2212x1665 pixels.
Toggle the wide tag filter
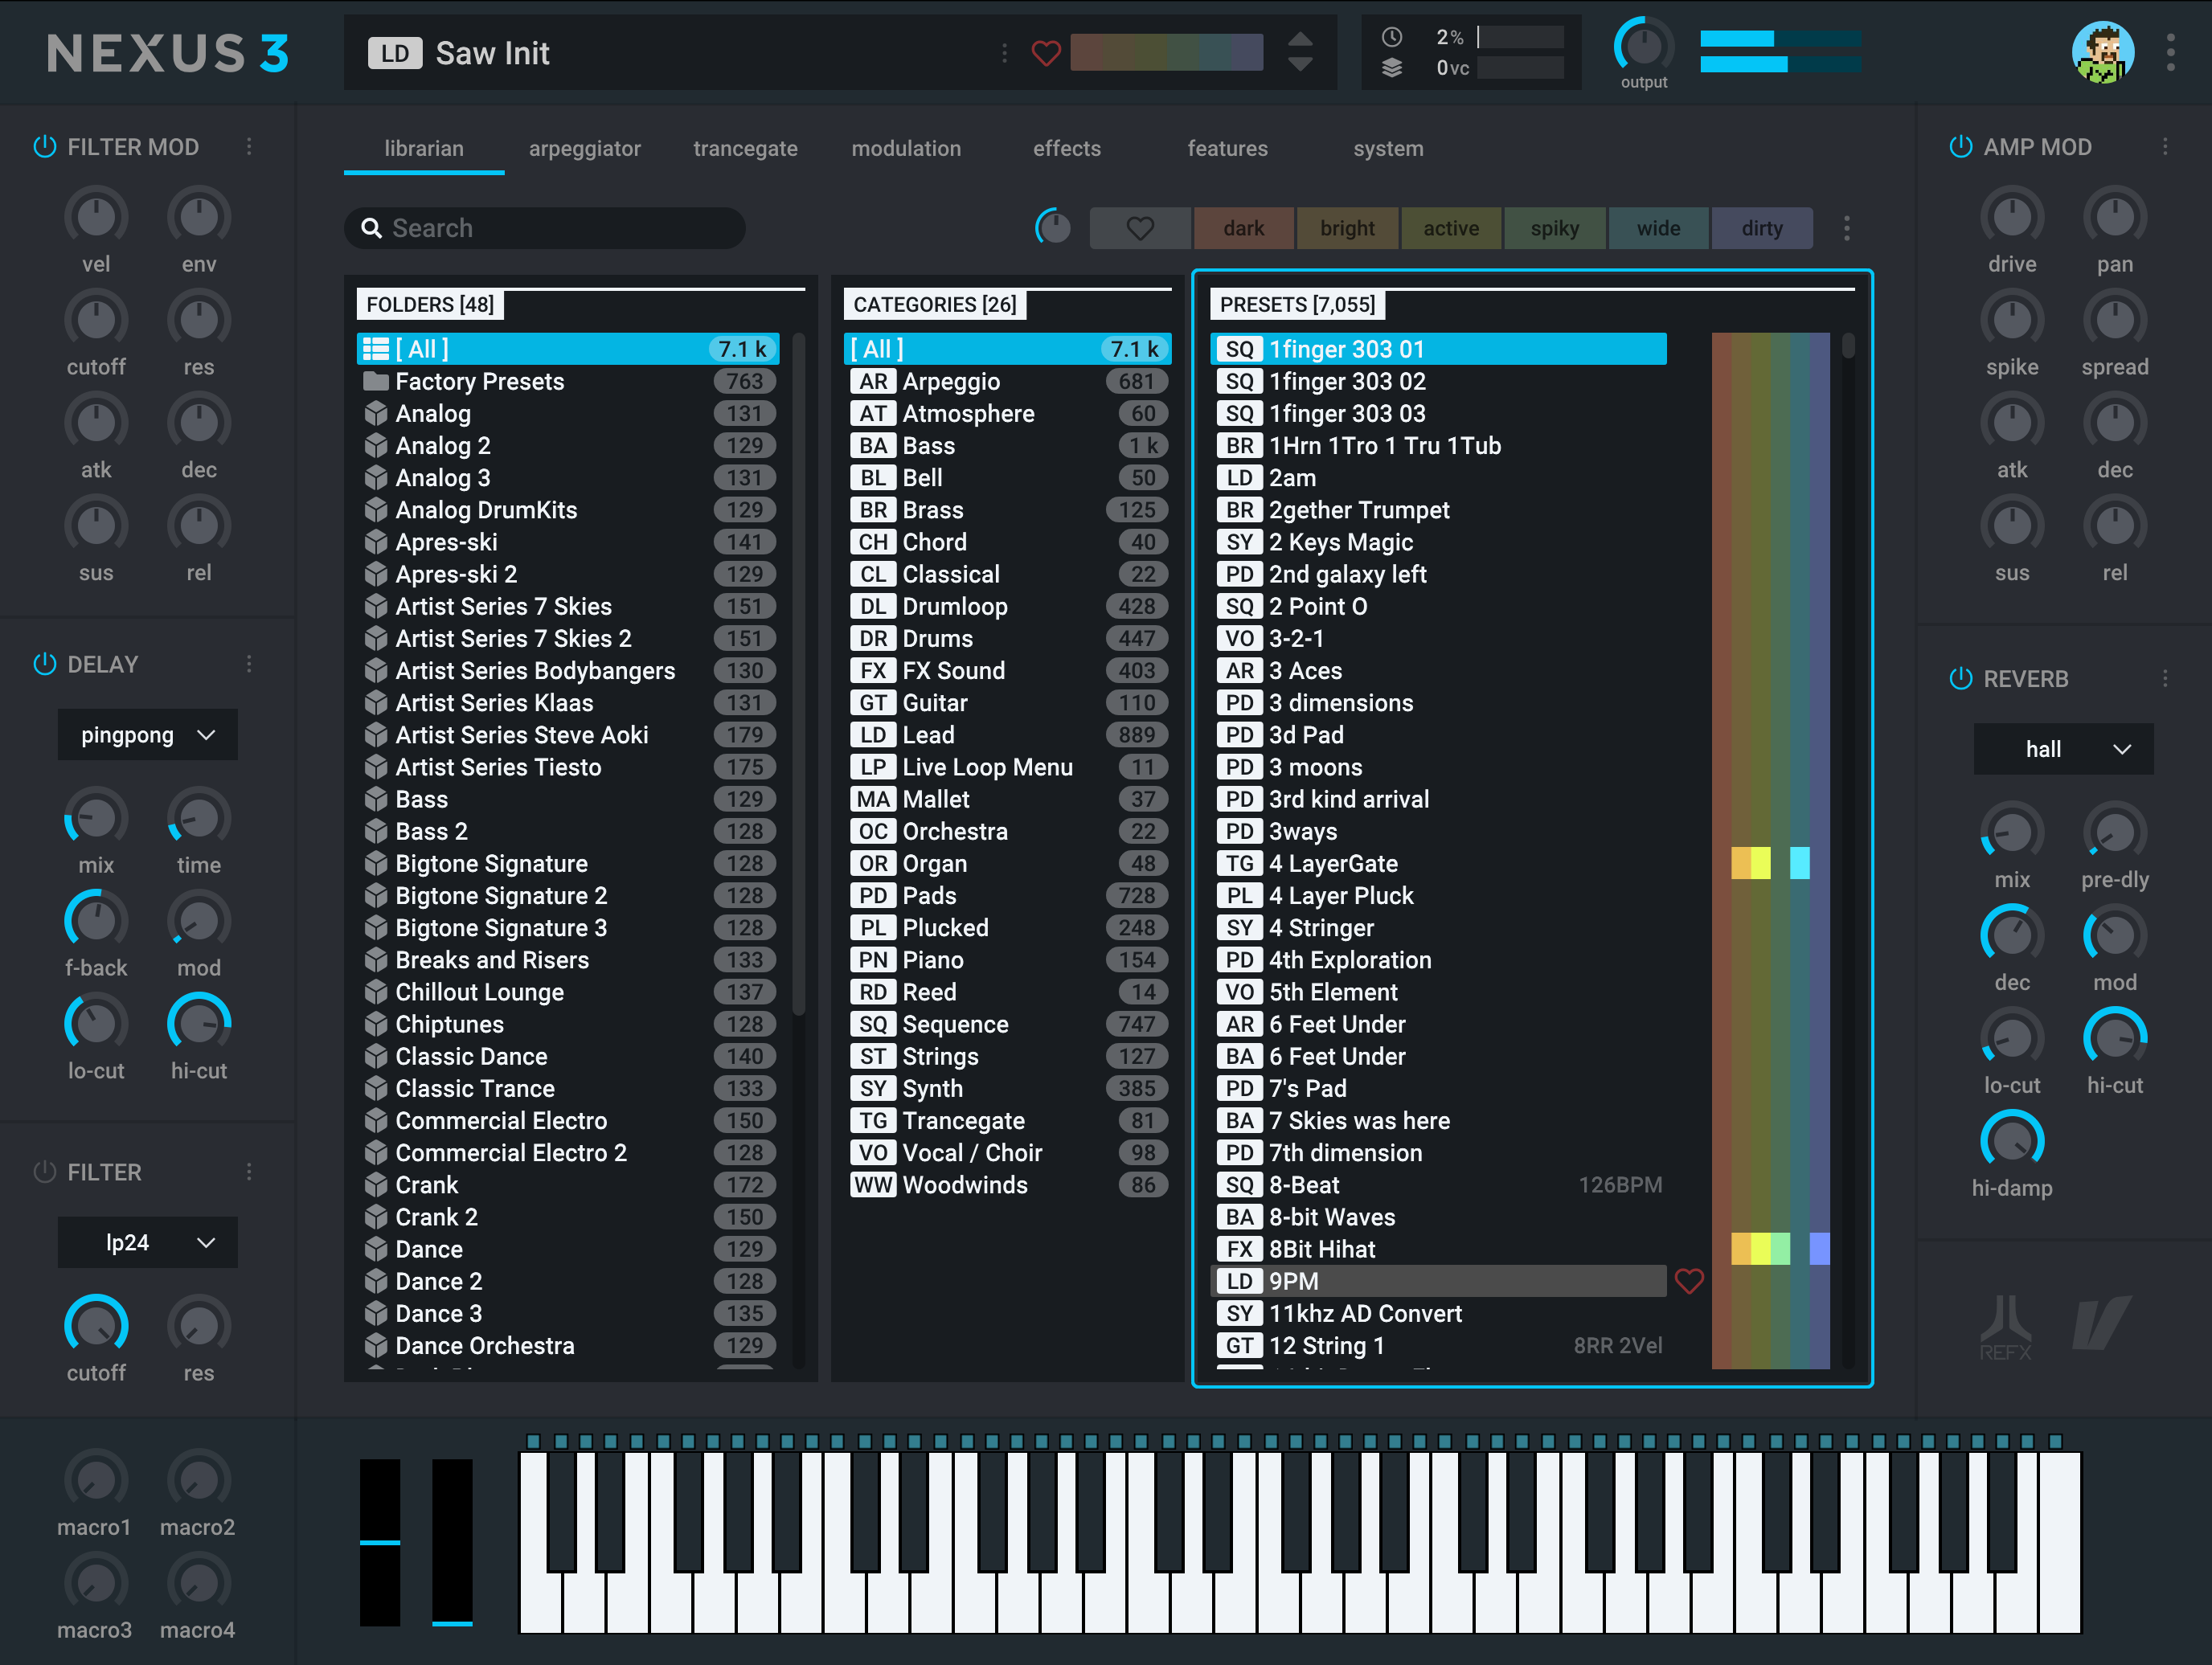(1658, 228)
